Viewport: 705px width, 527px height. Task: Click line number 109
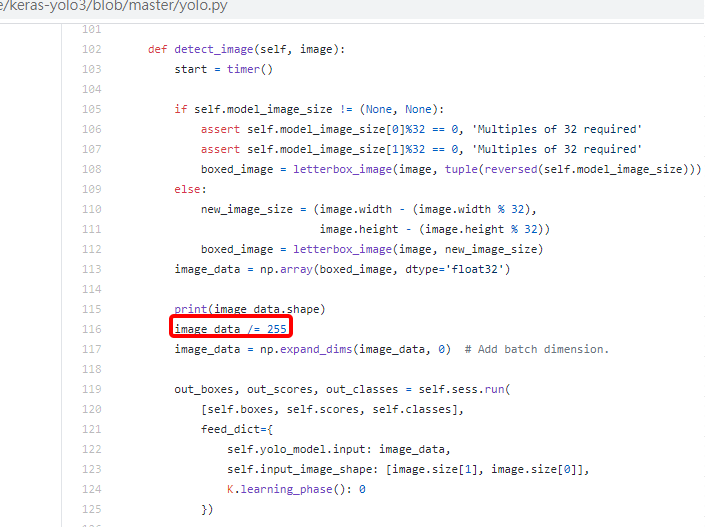pos(92,189)
